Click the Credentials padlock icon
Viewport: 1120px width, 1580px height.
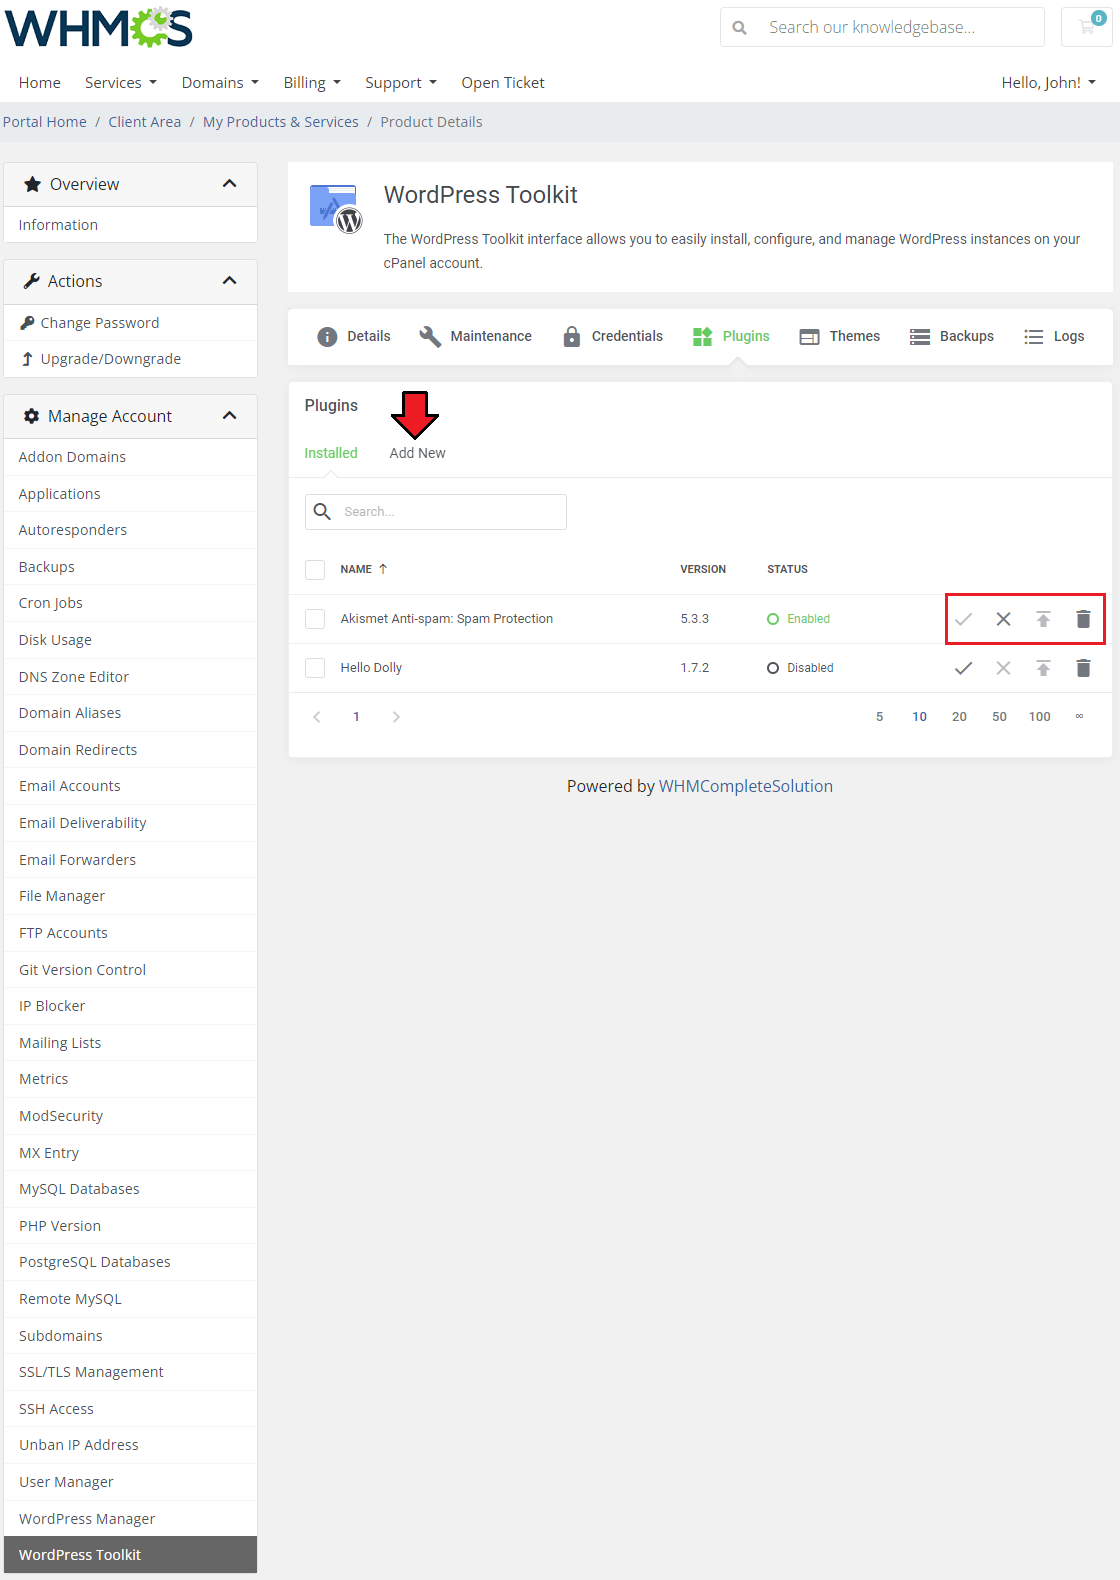(571, 337)
